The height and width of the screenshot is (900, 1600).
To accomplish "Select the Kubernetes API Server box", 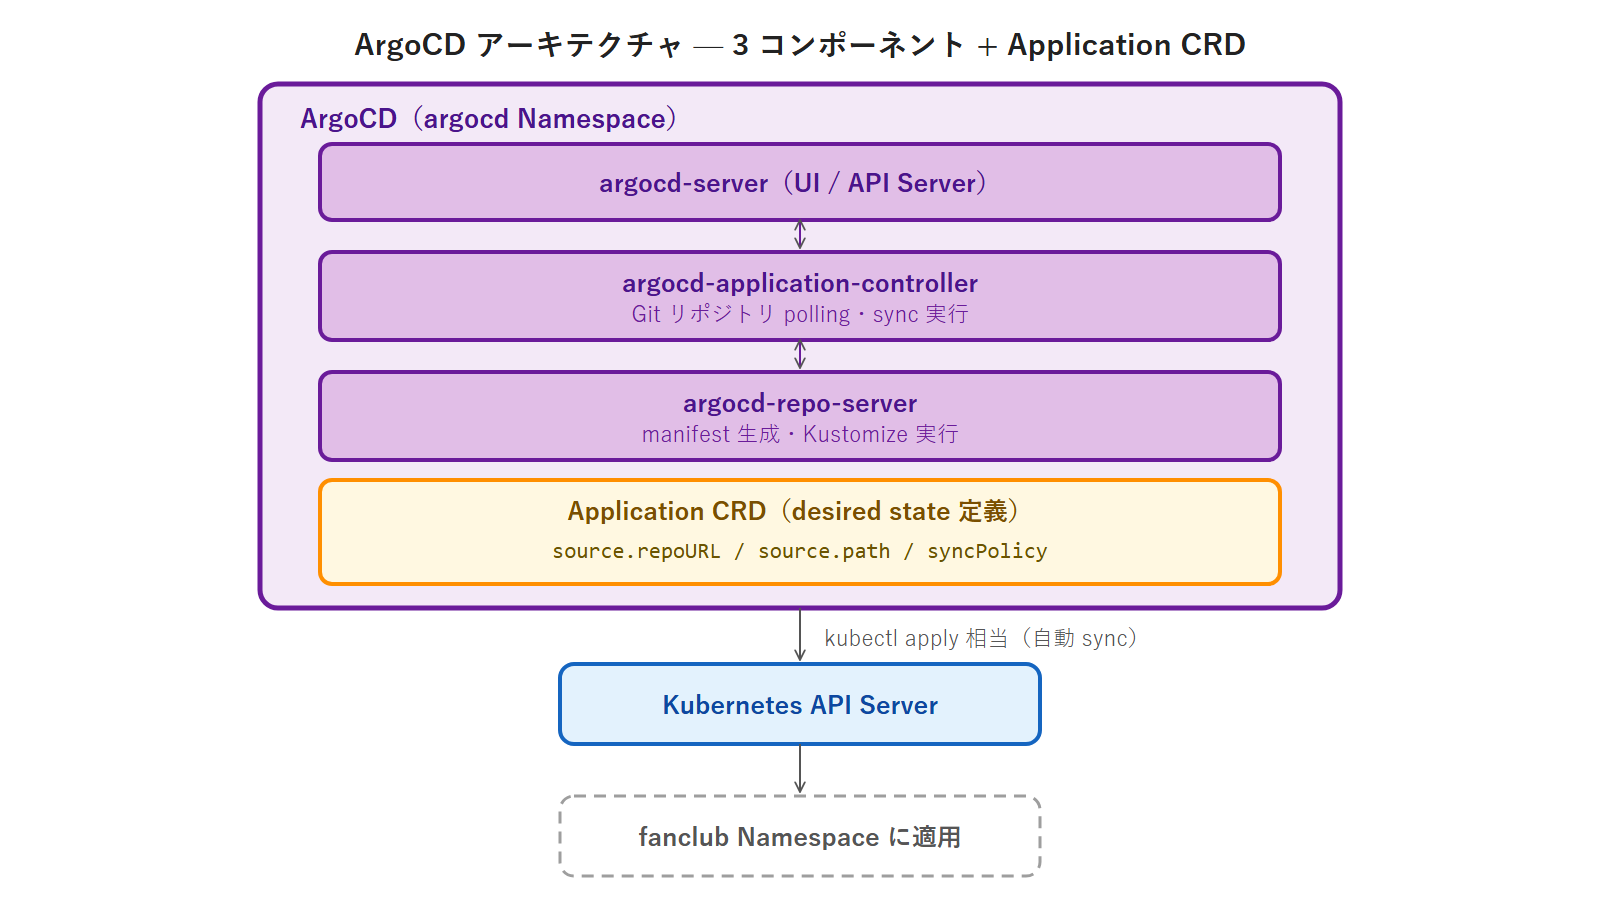I will (800, 704).
